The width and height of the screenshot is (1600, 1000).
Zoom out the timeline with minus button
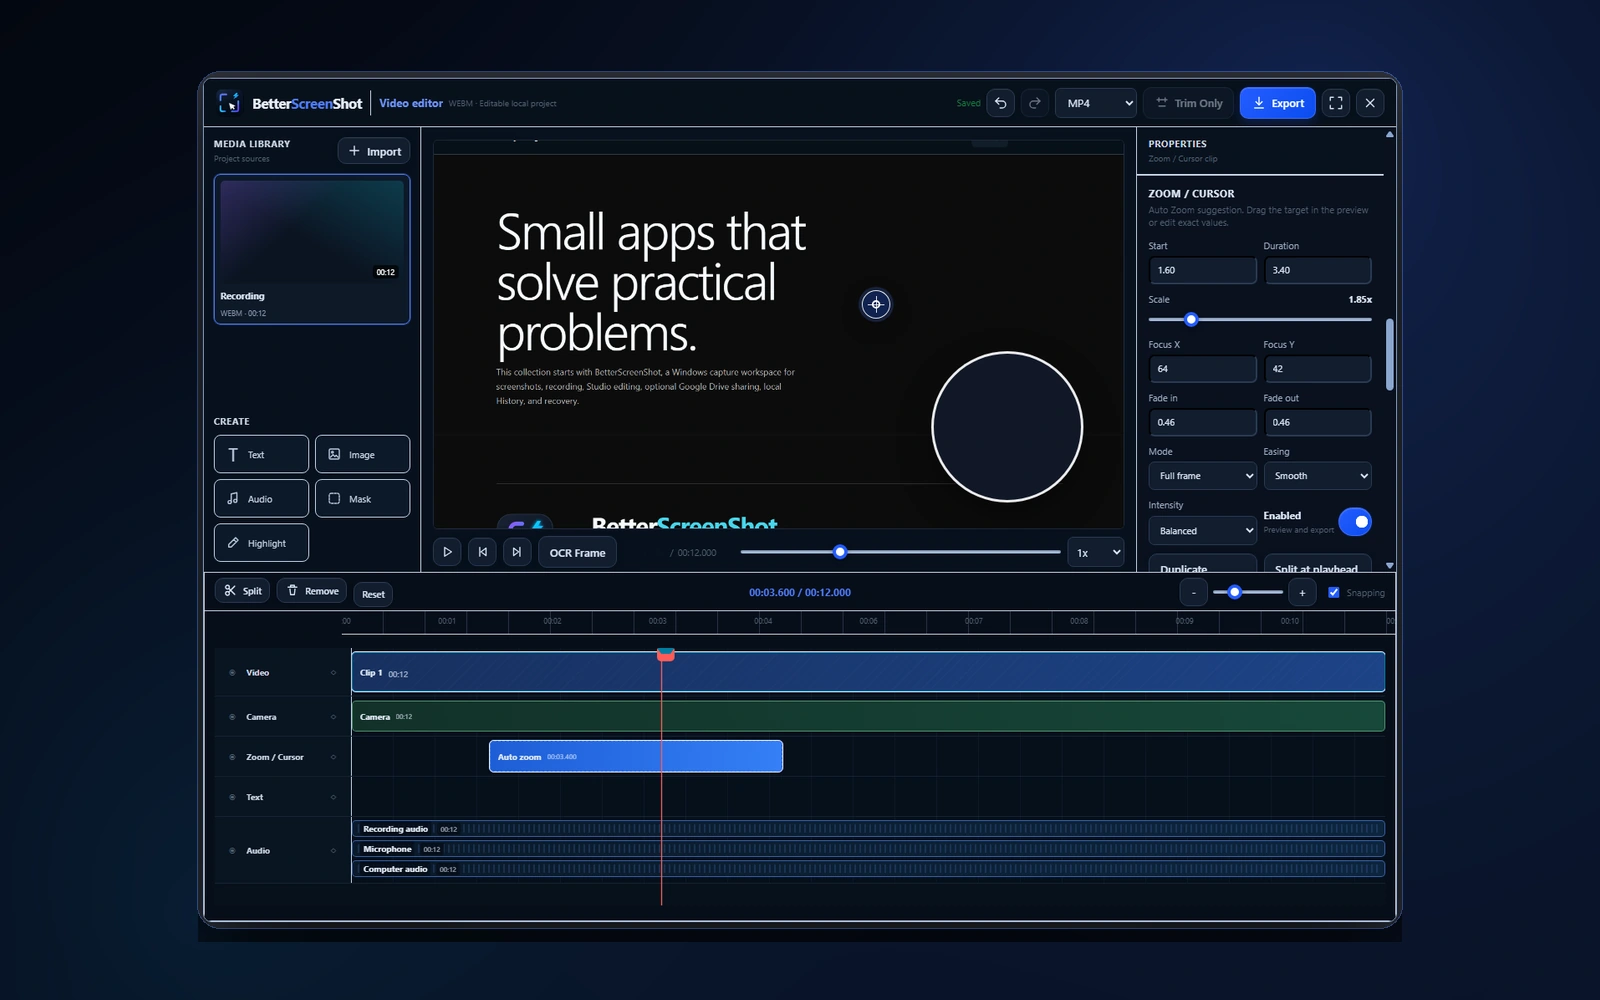point(1193,593)
